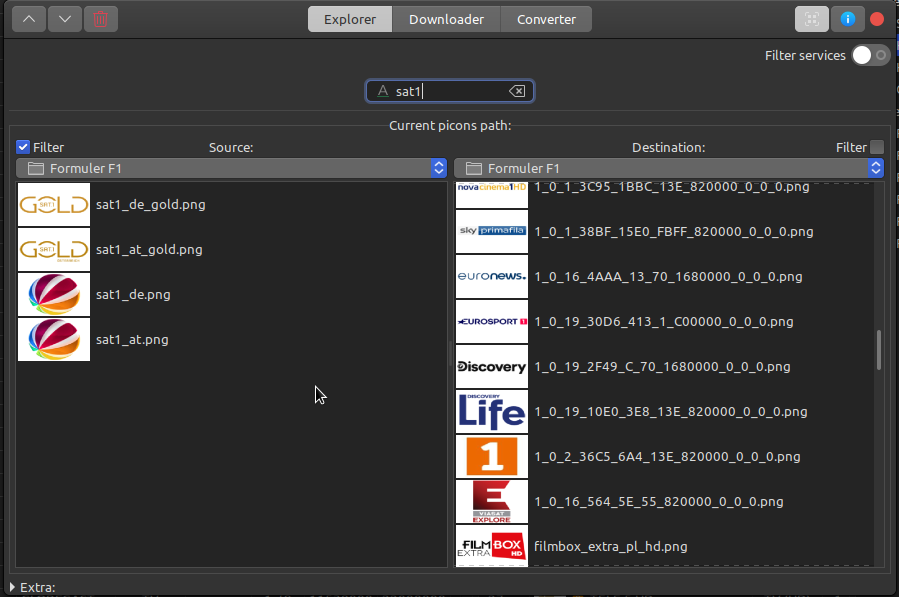This screenshot has width=899, height=597.
Task: Click sat1_de_gold.png file name
Action: (x=151, y=205)
